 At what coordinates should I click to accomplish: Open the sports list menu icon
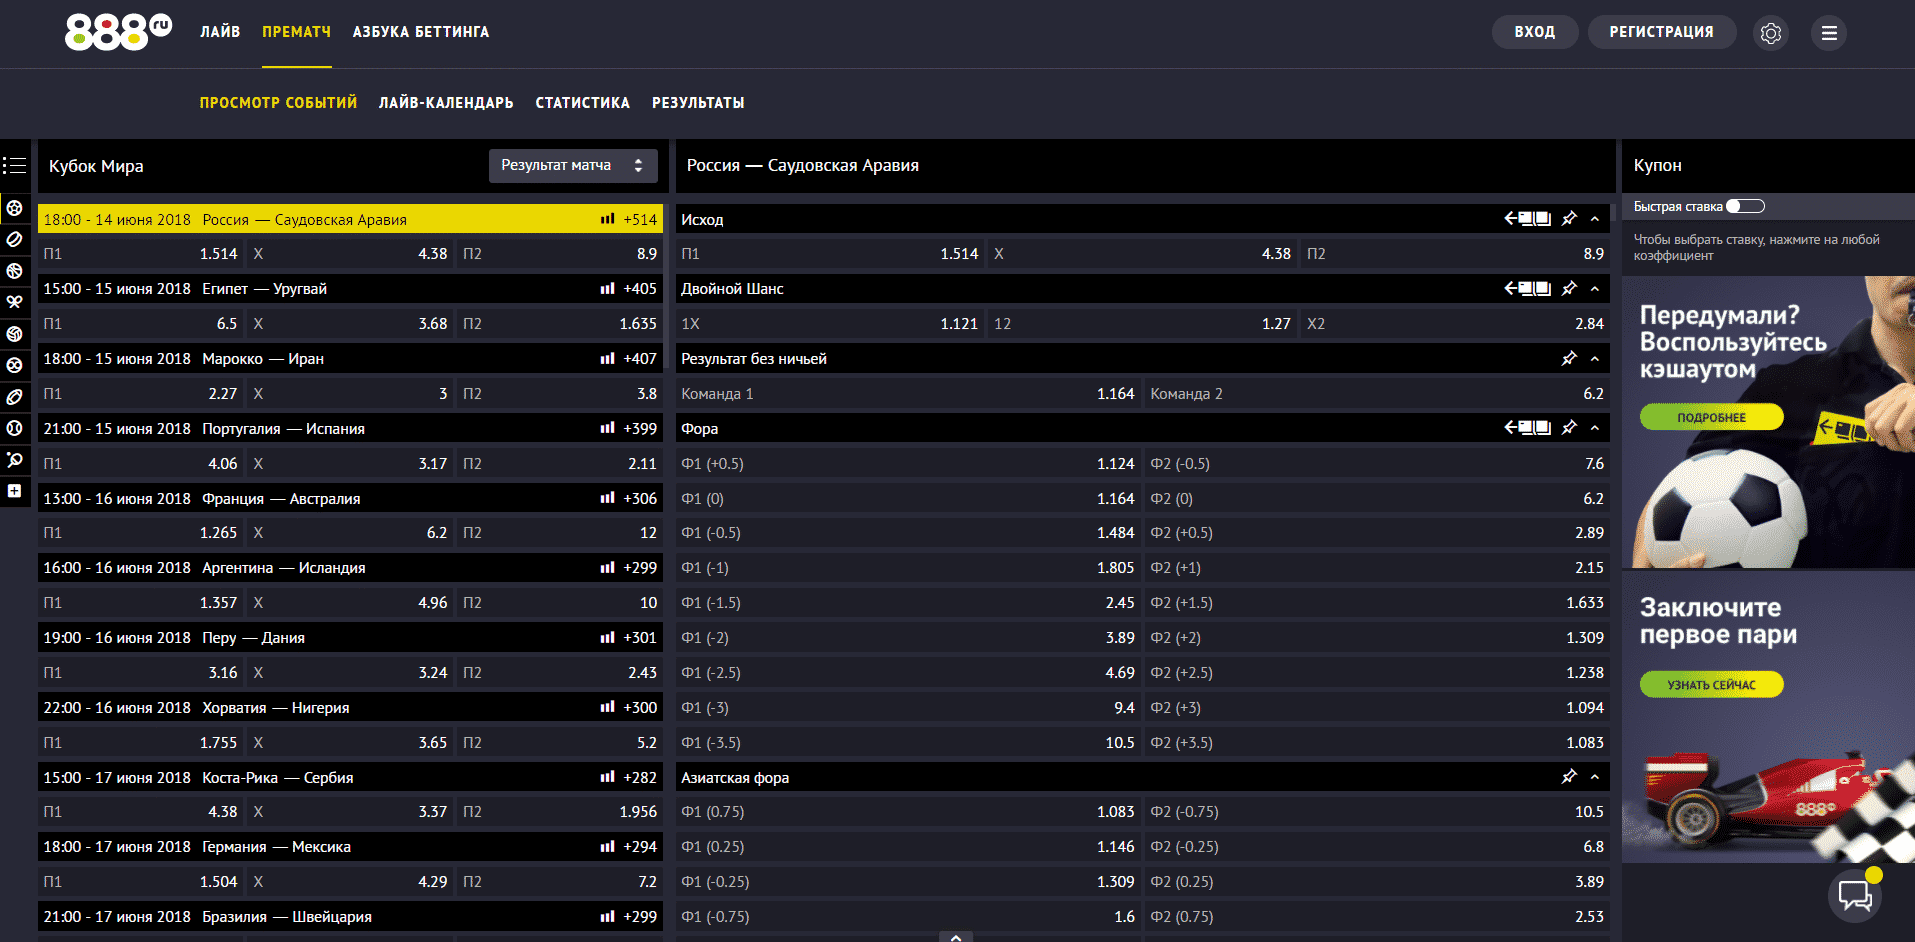[14, 165]
